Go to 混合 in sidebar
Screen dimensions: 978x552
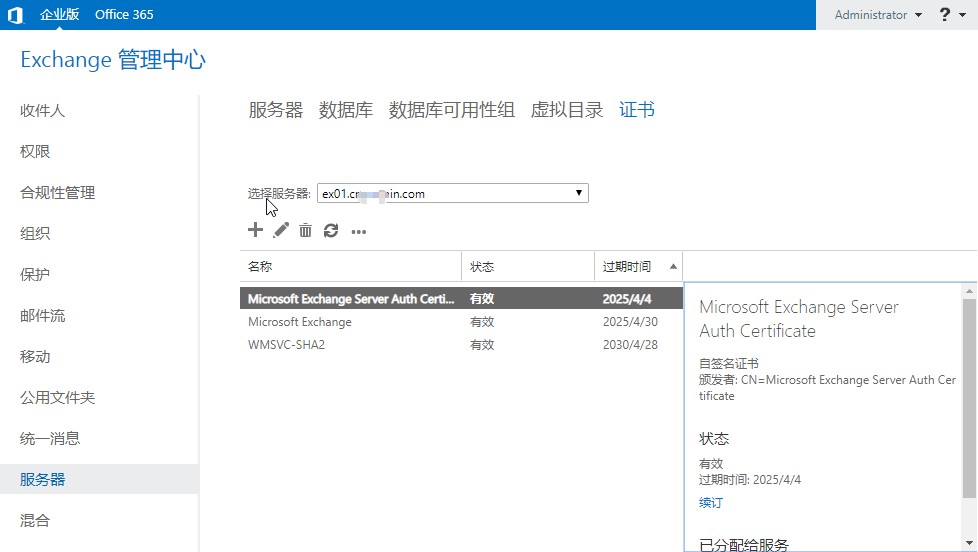35,520
